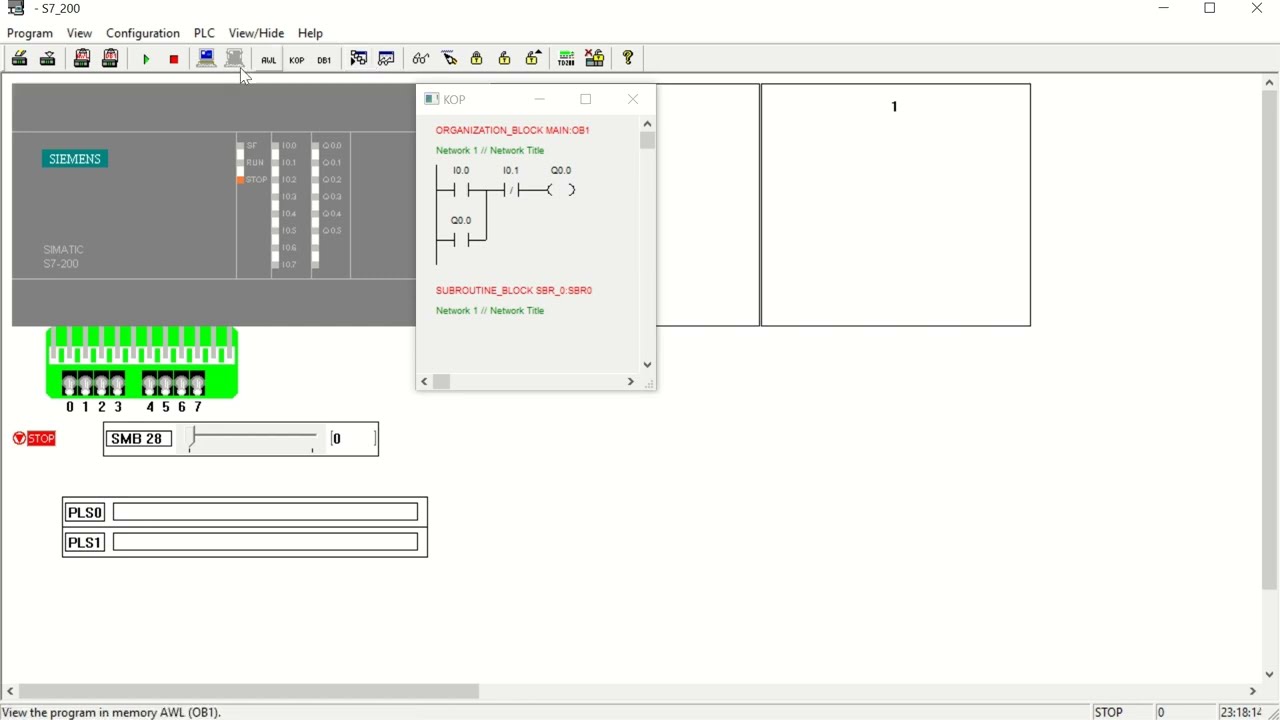Click the first padlock icon in the toolbar

[477, 59]
